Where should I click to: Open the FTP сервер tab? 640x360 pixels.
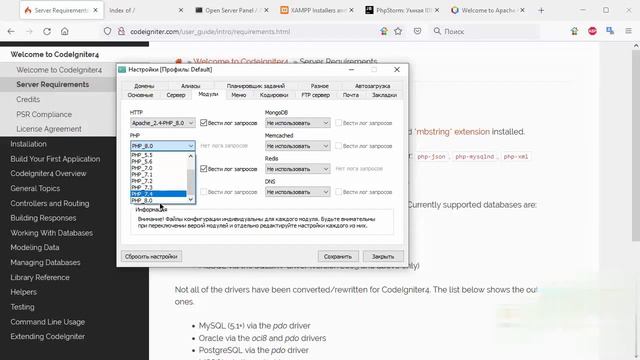(x=316, y=95)
